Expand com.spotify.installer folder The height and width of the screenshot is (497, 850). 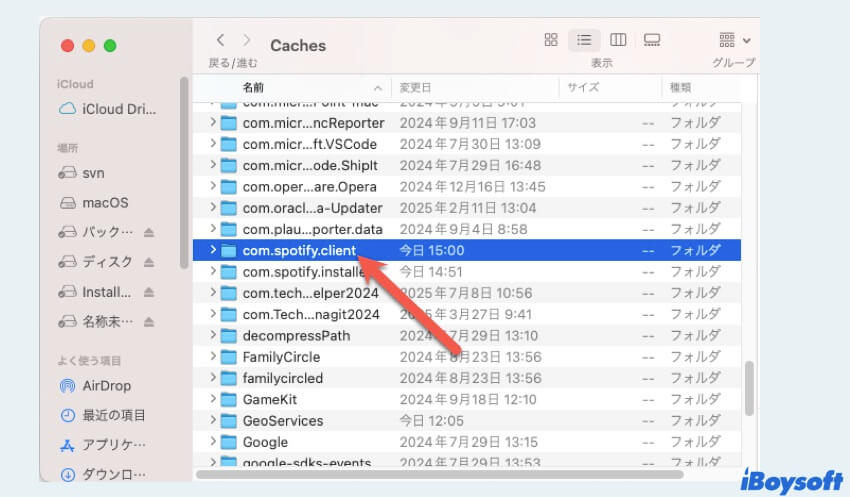213,272
